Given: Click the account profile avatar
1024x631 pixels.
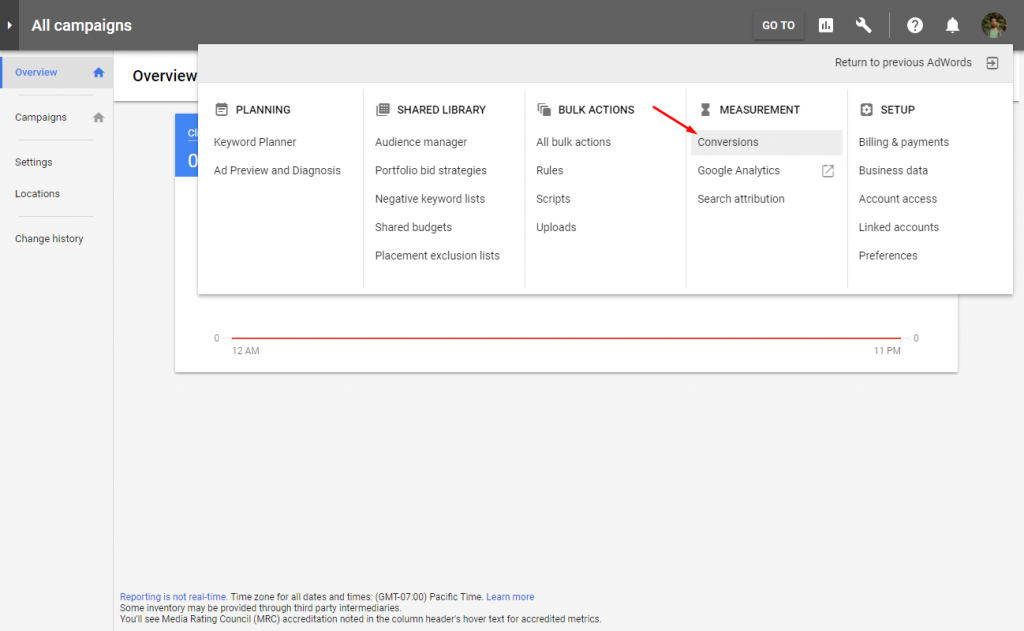Looking at the screenshot, I should point(994,25).
